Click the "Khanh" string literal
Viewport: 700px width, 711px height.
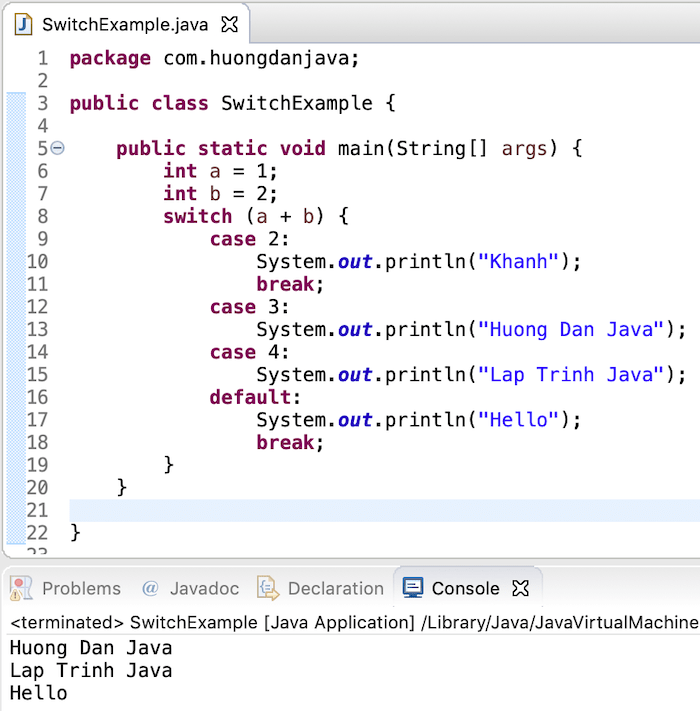[518, 262]
